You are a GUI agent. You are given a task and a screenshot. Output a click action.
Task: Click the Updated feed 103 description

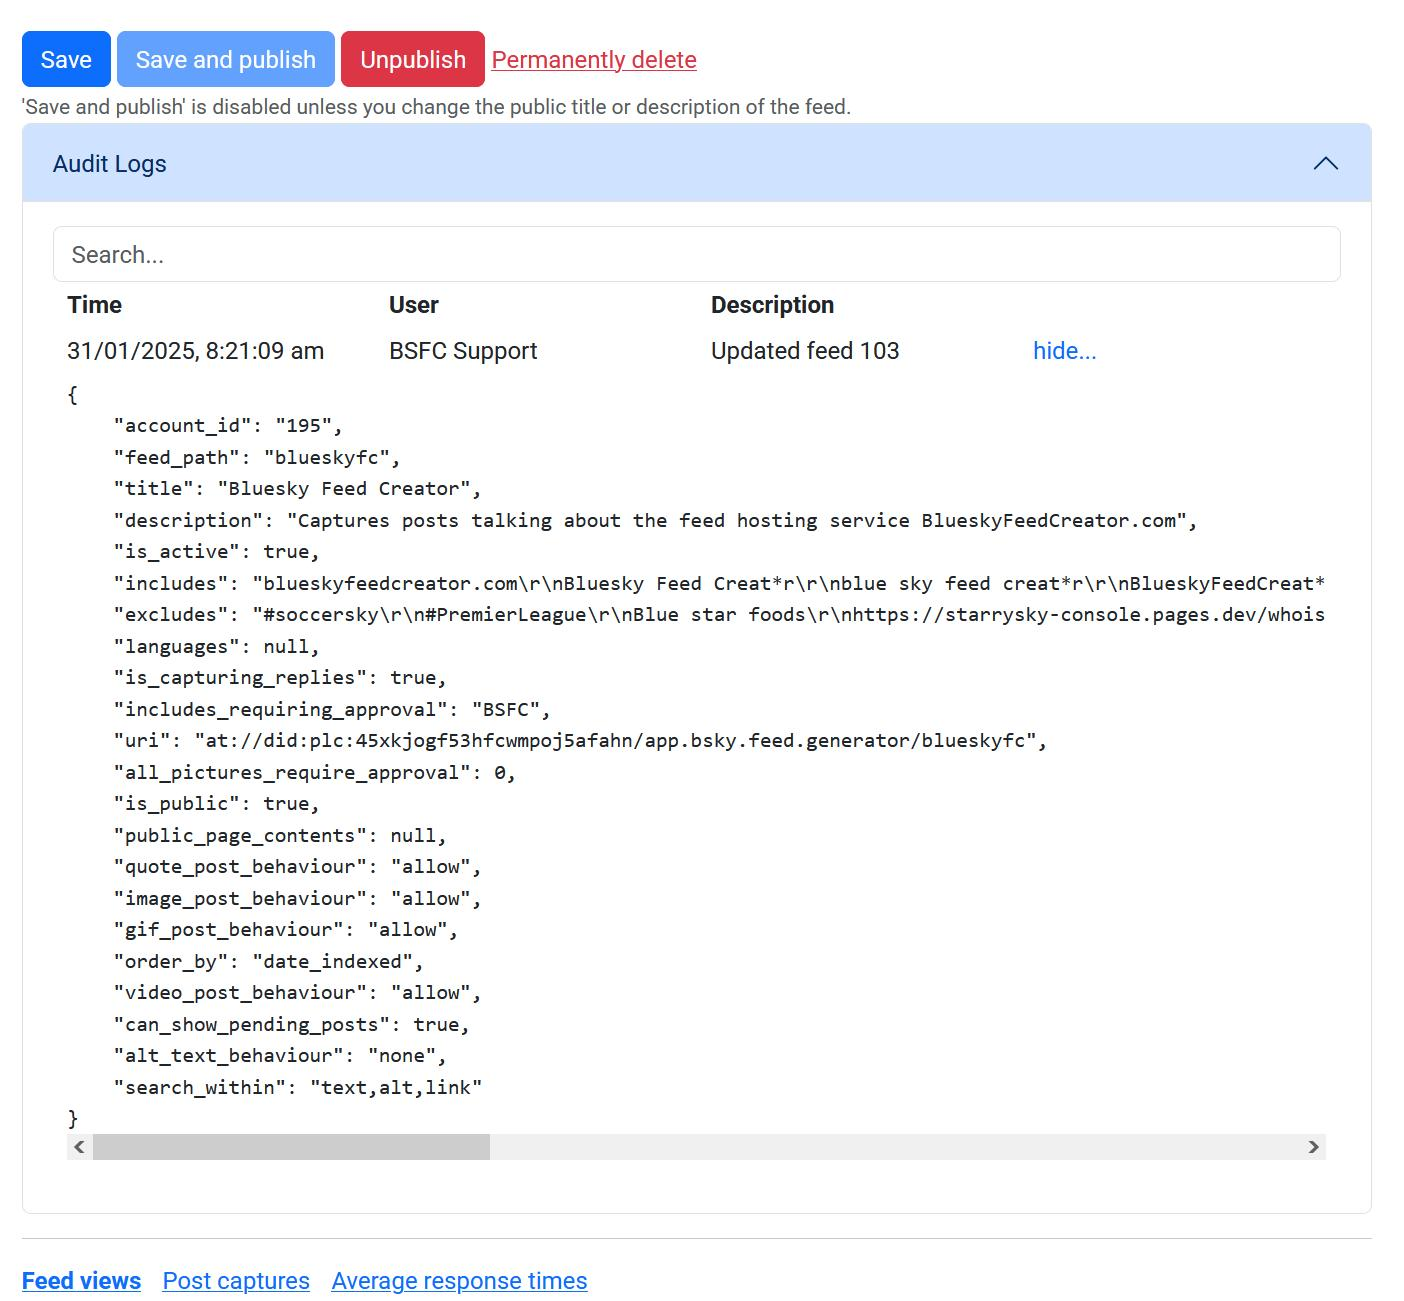805,351
